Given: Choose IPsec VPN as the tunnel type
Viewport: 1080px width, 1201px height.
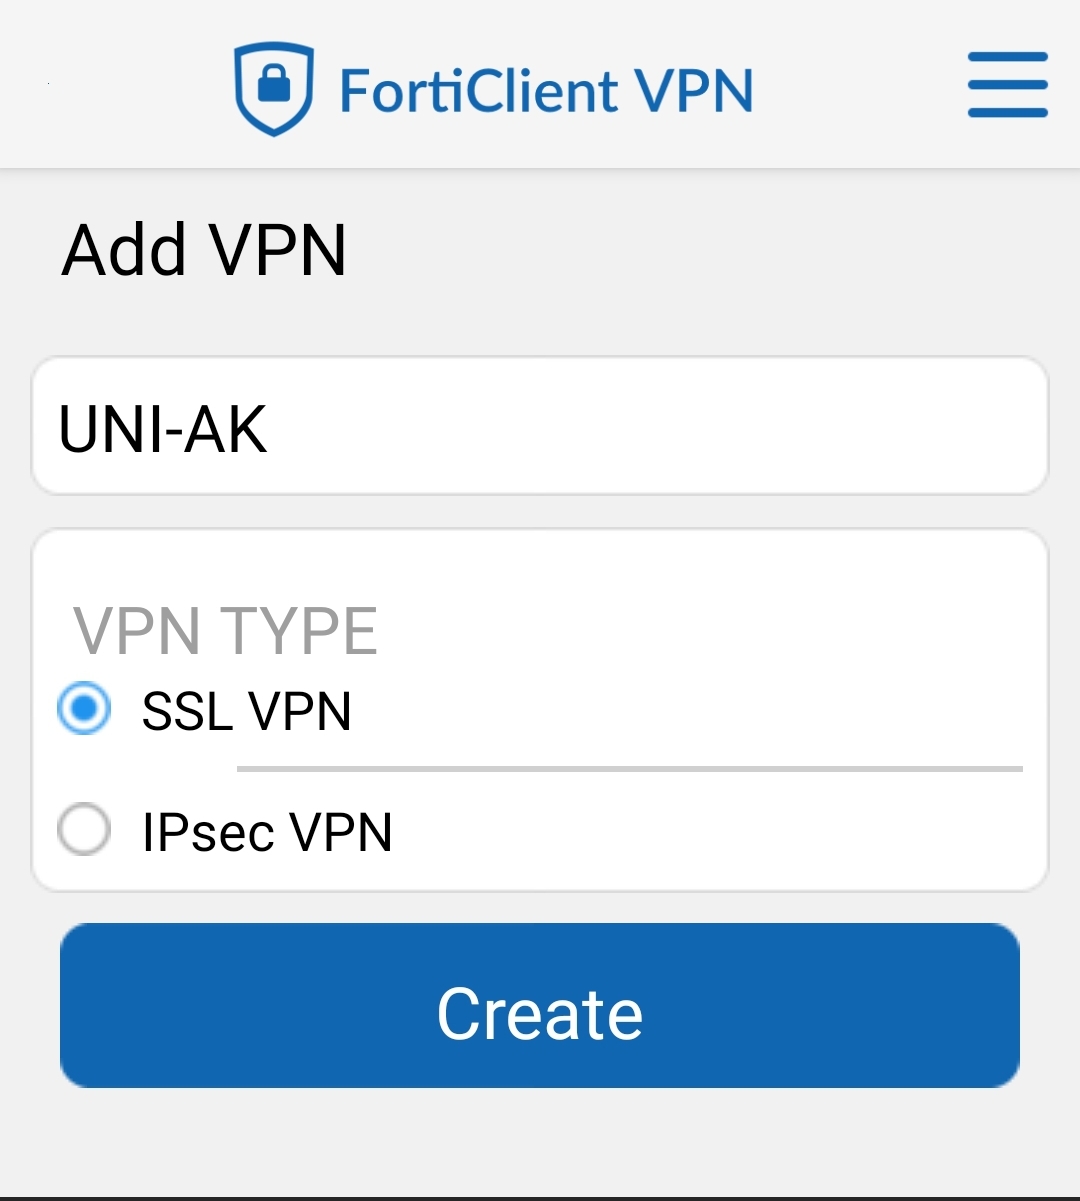Looking at the screenshot, I should (84, 830).
